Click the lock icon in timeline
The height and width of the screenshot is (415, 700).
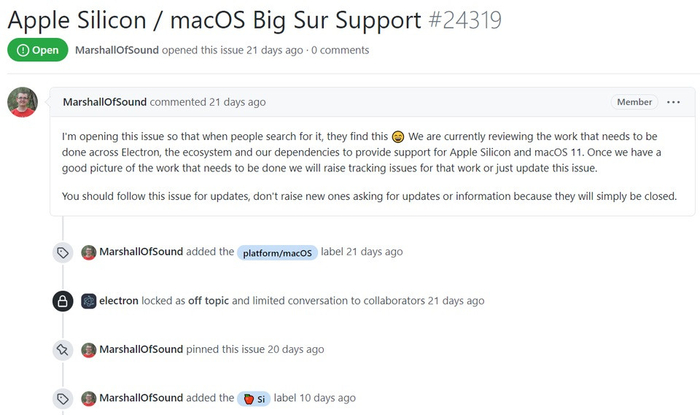(62, 300)
